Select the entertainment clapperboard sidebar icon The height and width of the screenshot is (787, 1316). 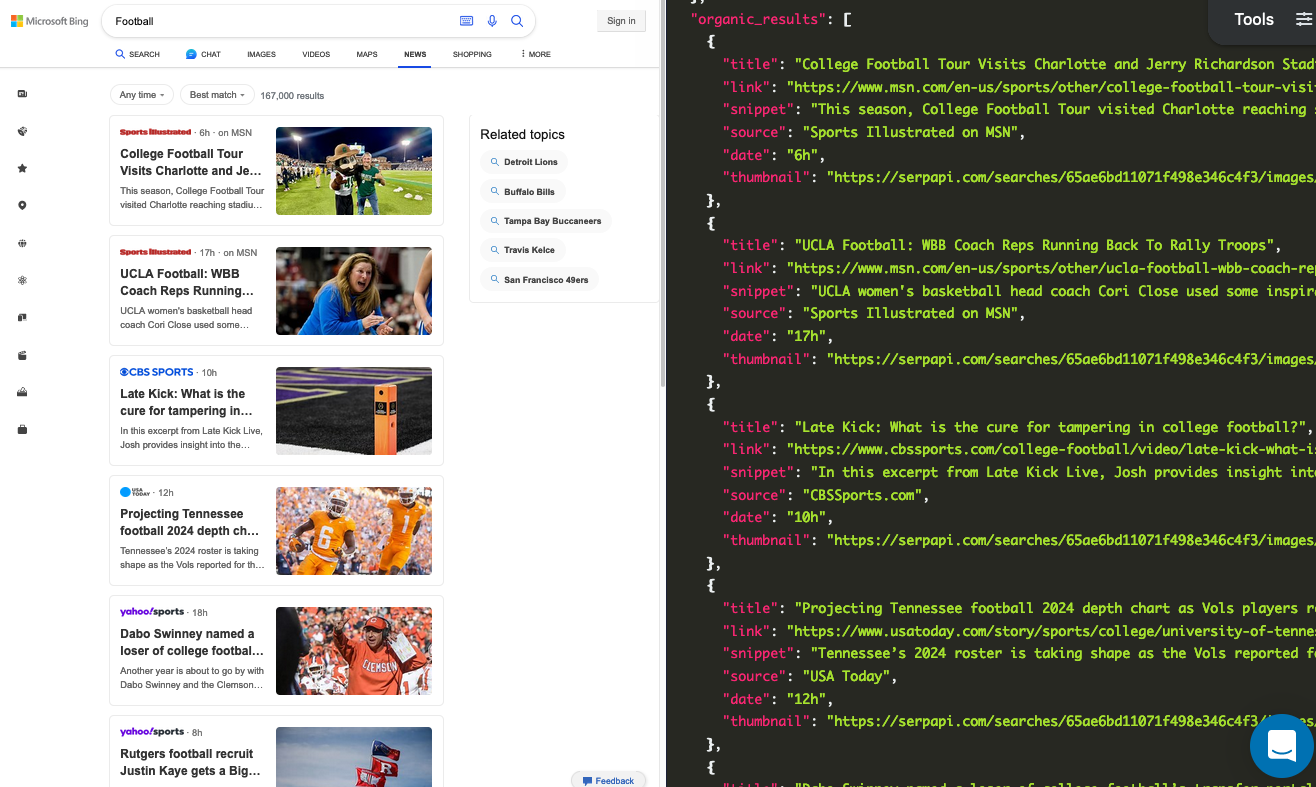22,355
